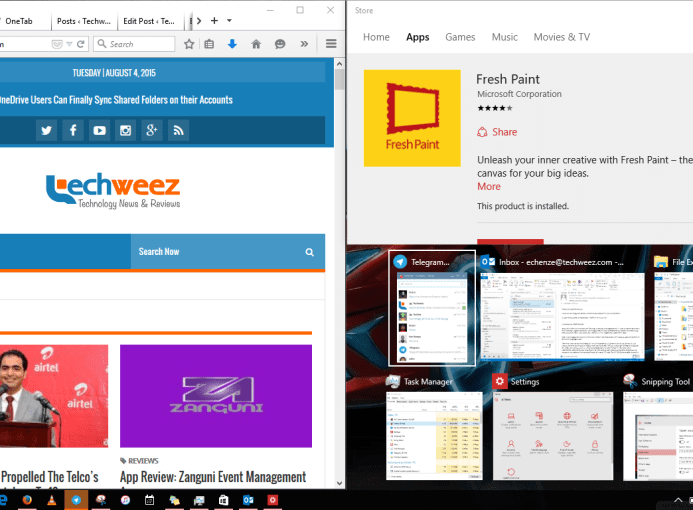The width and height of the screenshot is (693, 510).
Task: Open a new Firefox tab with plus
Action: point(214,21)
